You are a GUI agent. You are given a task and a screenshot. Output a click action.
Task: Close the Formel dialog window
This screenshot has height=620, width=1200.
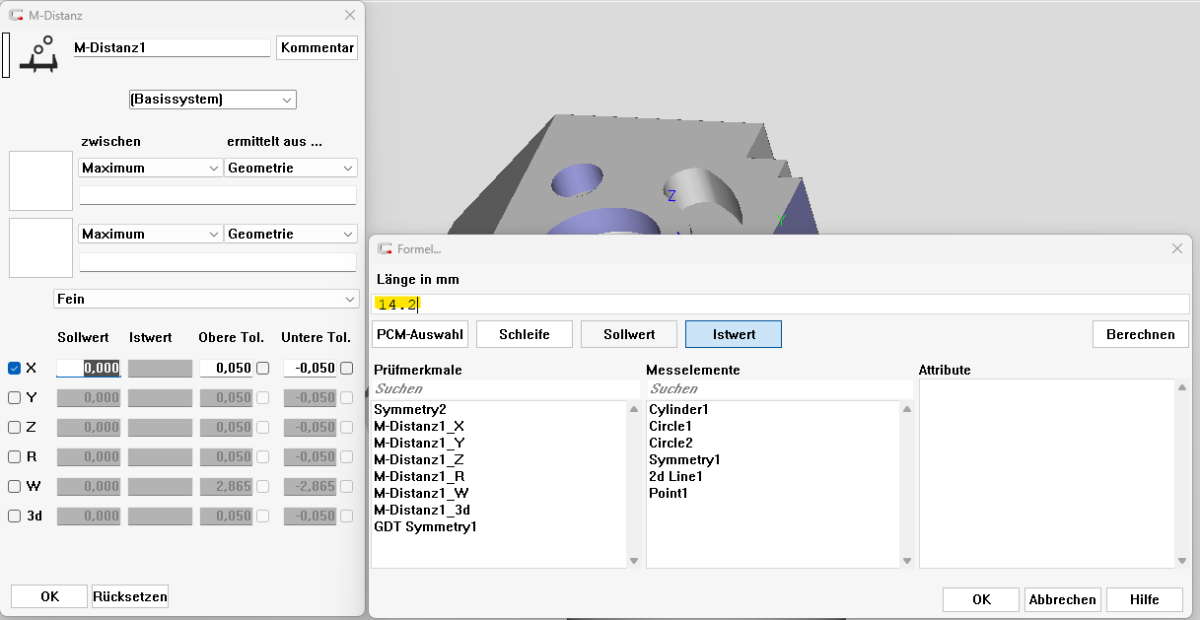tap(1175, 248)
